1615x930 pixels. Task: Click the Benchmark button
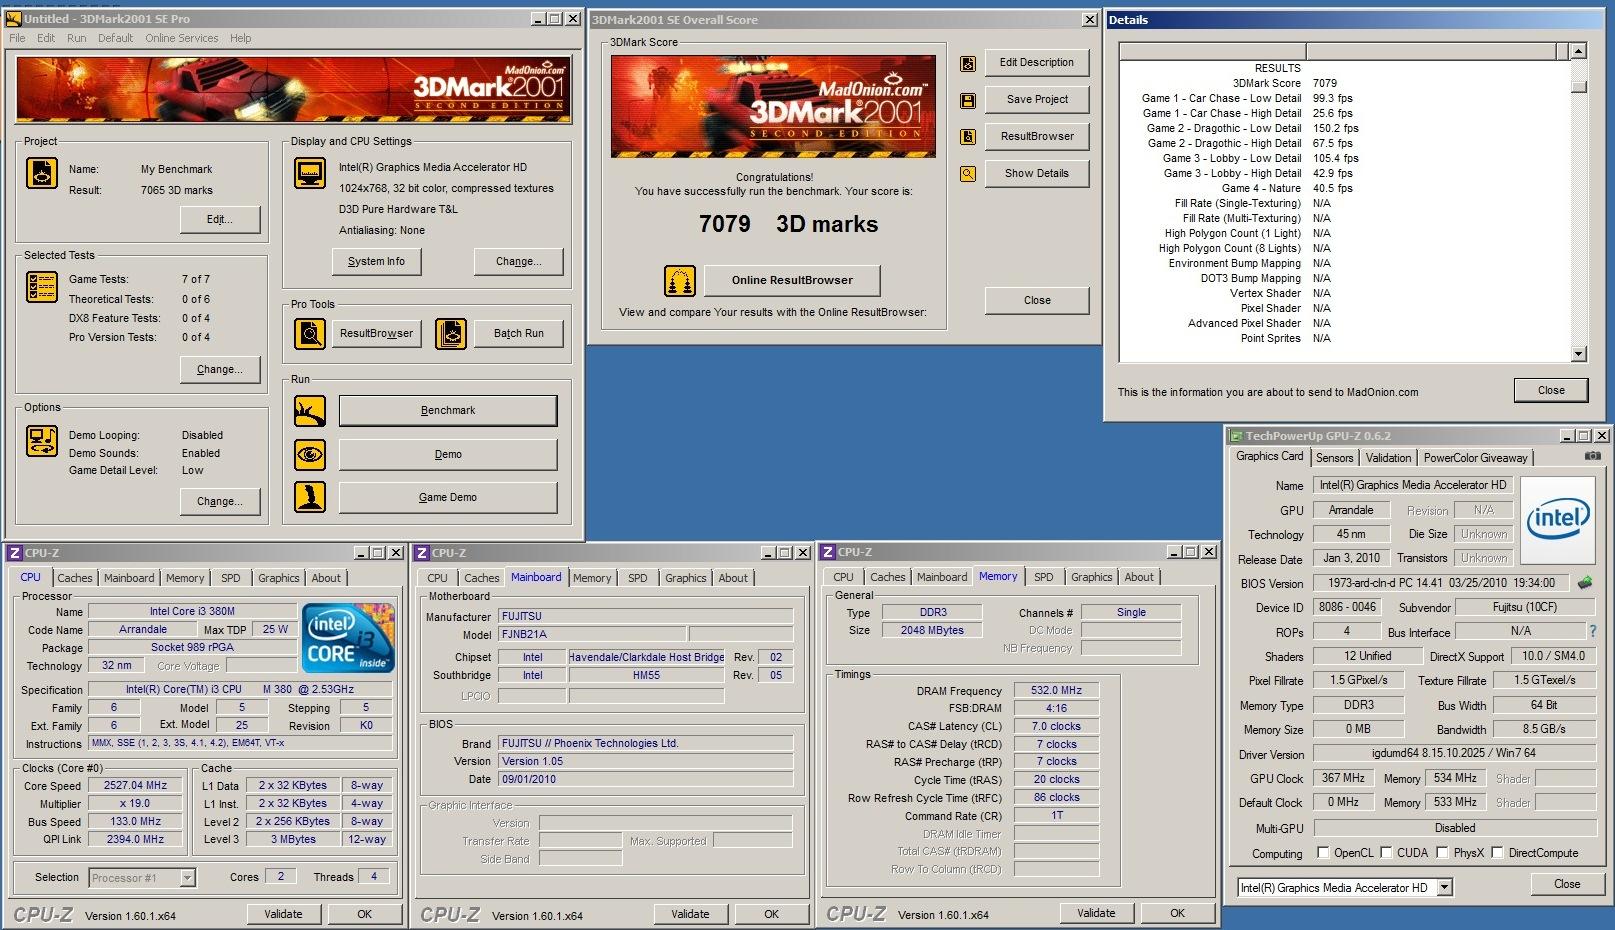[x=448, y=410]
